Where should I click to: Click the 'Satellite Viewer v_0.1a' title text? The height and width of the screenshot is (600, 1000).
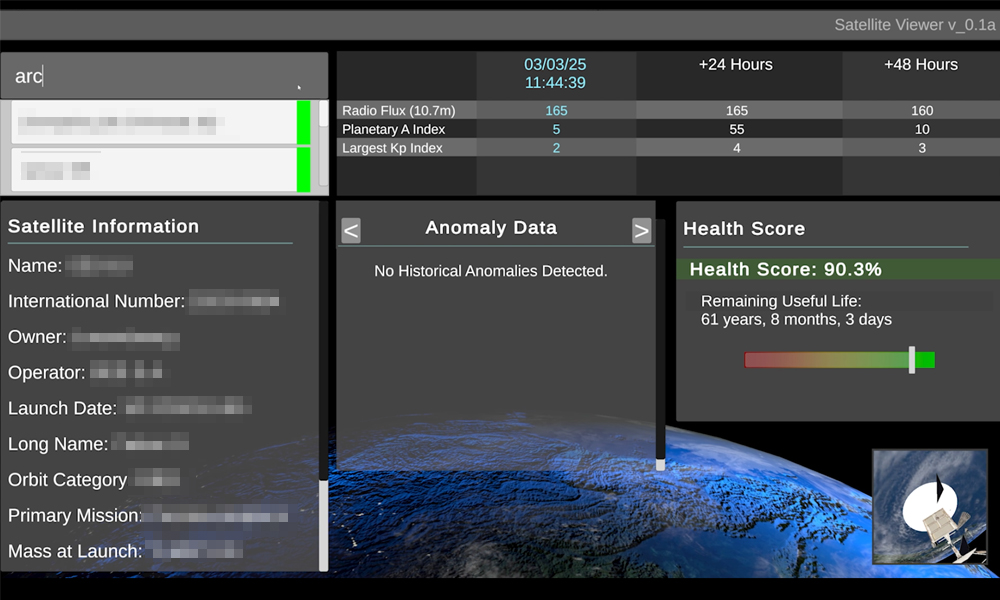point(915,25)
